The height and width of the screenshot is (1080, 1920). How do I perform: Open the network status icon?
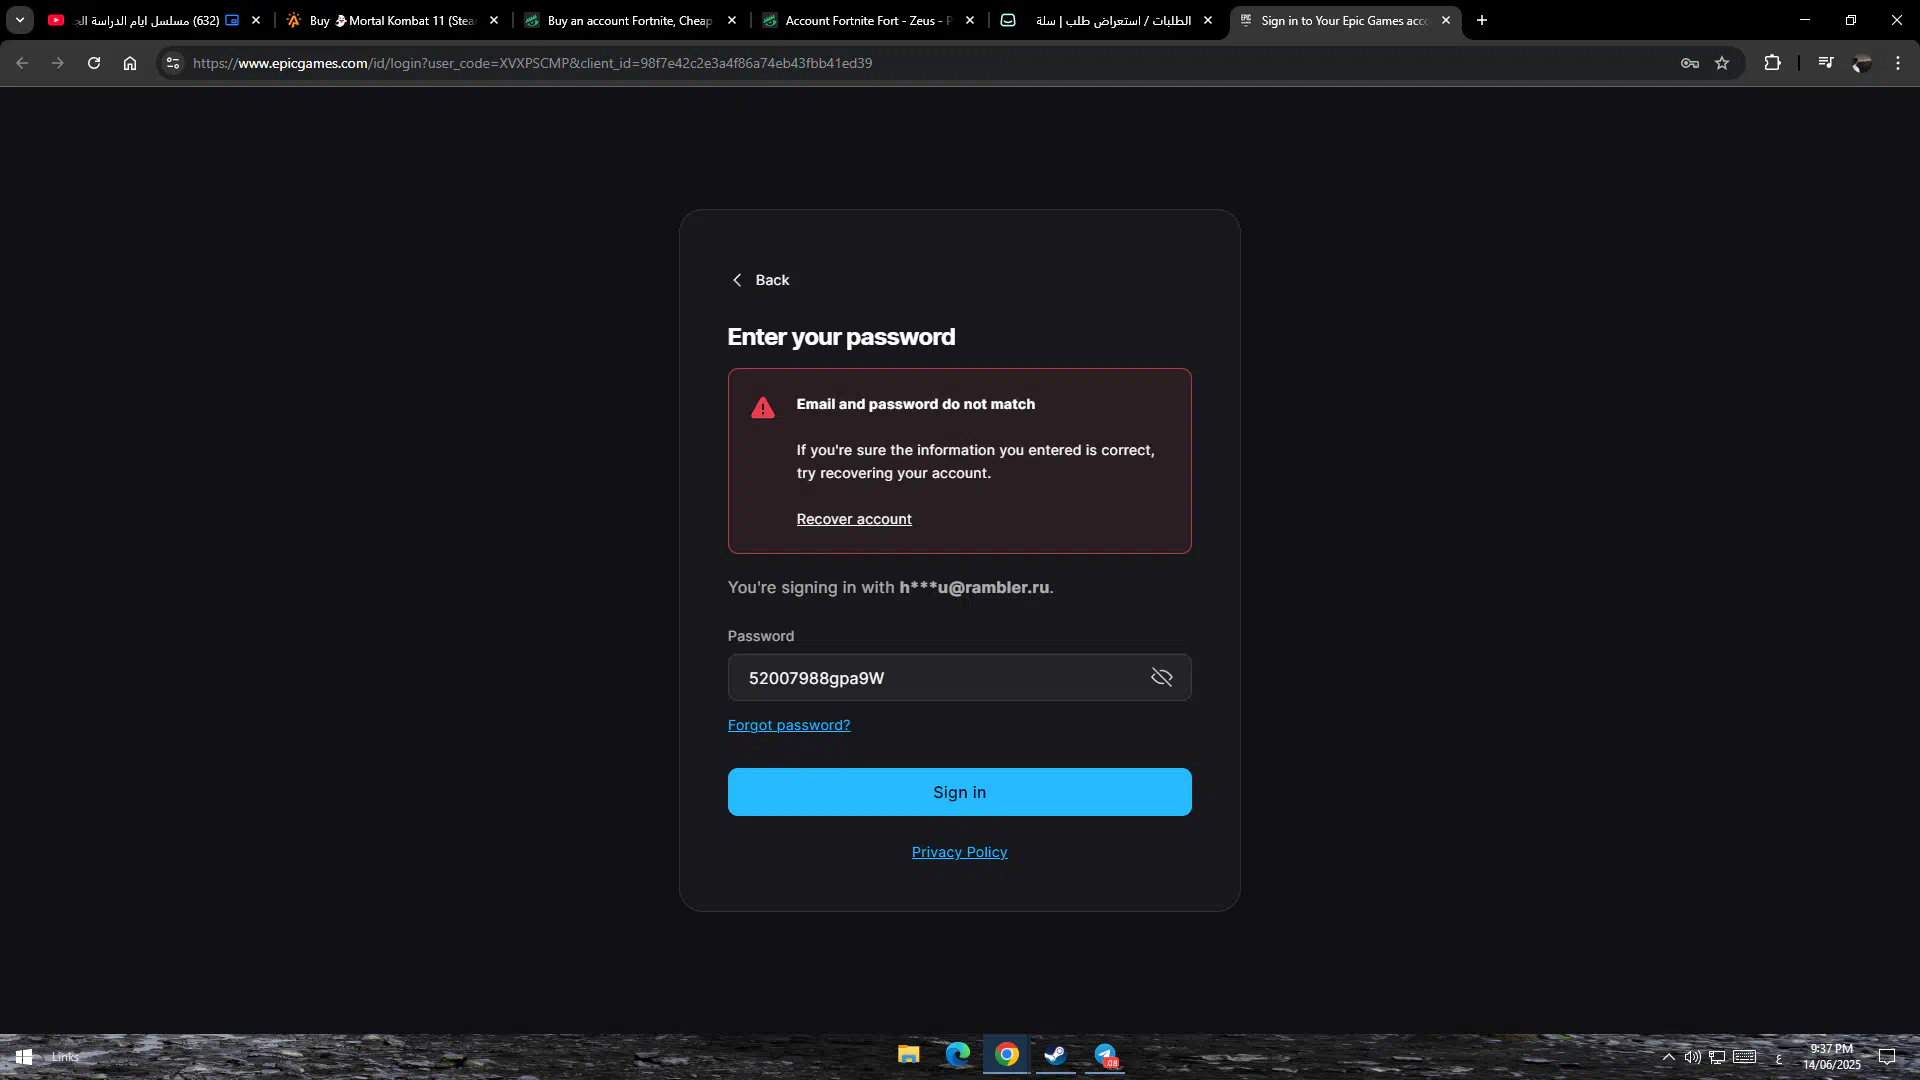point(1717,1057)
